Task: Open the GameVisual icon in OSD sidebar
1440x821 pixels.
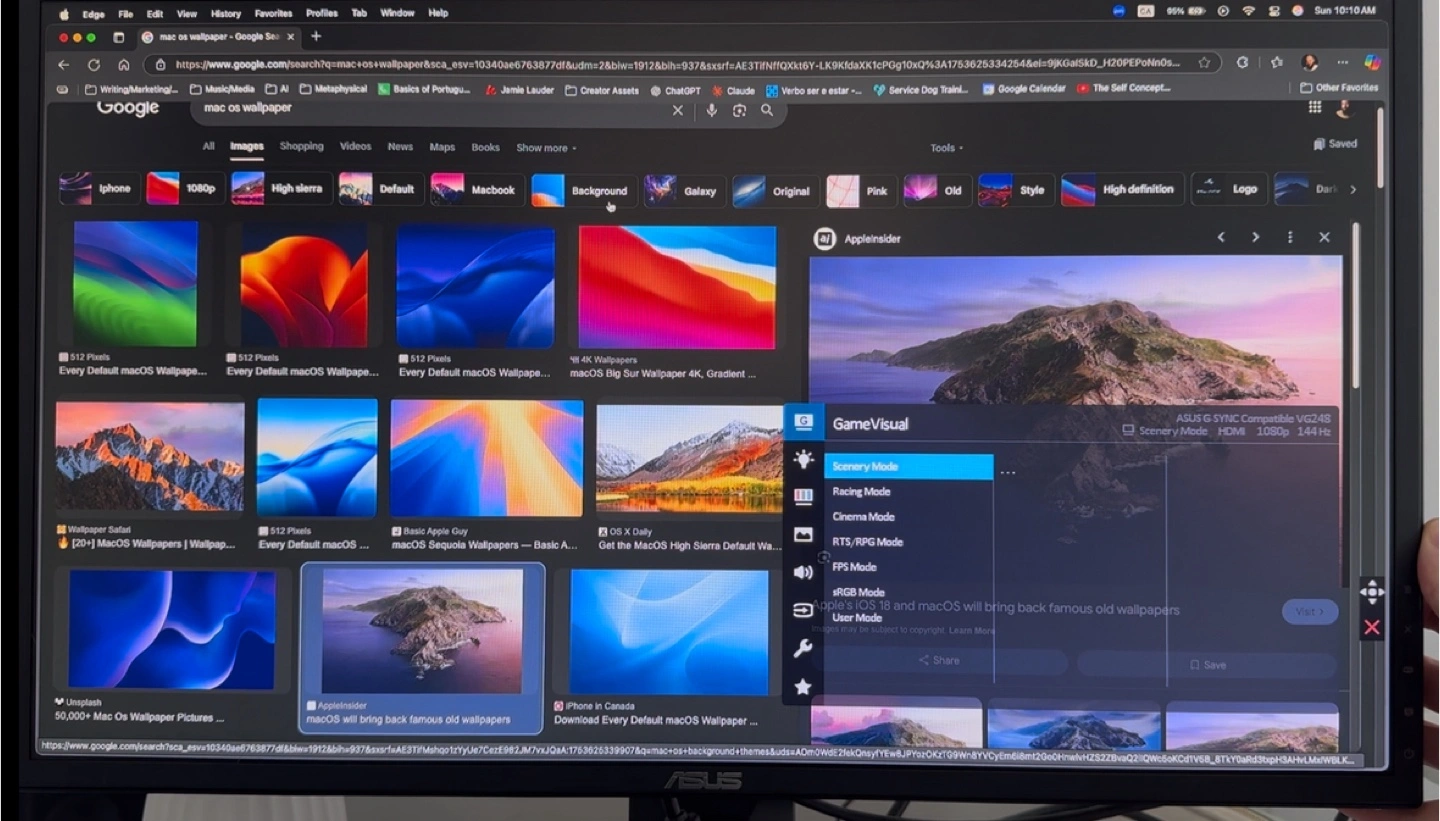Action: pyautogui.click(x=803, y=422)
